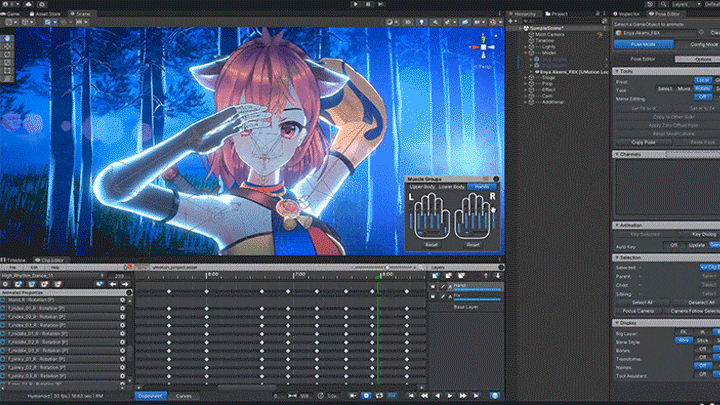
Task: Move layer down arrow in Layers panel
Action: point(498,276)
